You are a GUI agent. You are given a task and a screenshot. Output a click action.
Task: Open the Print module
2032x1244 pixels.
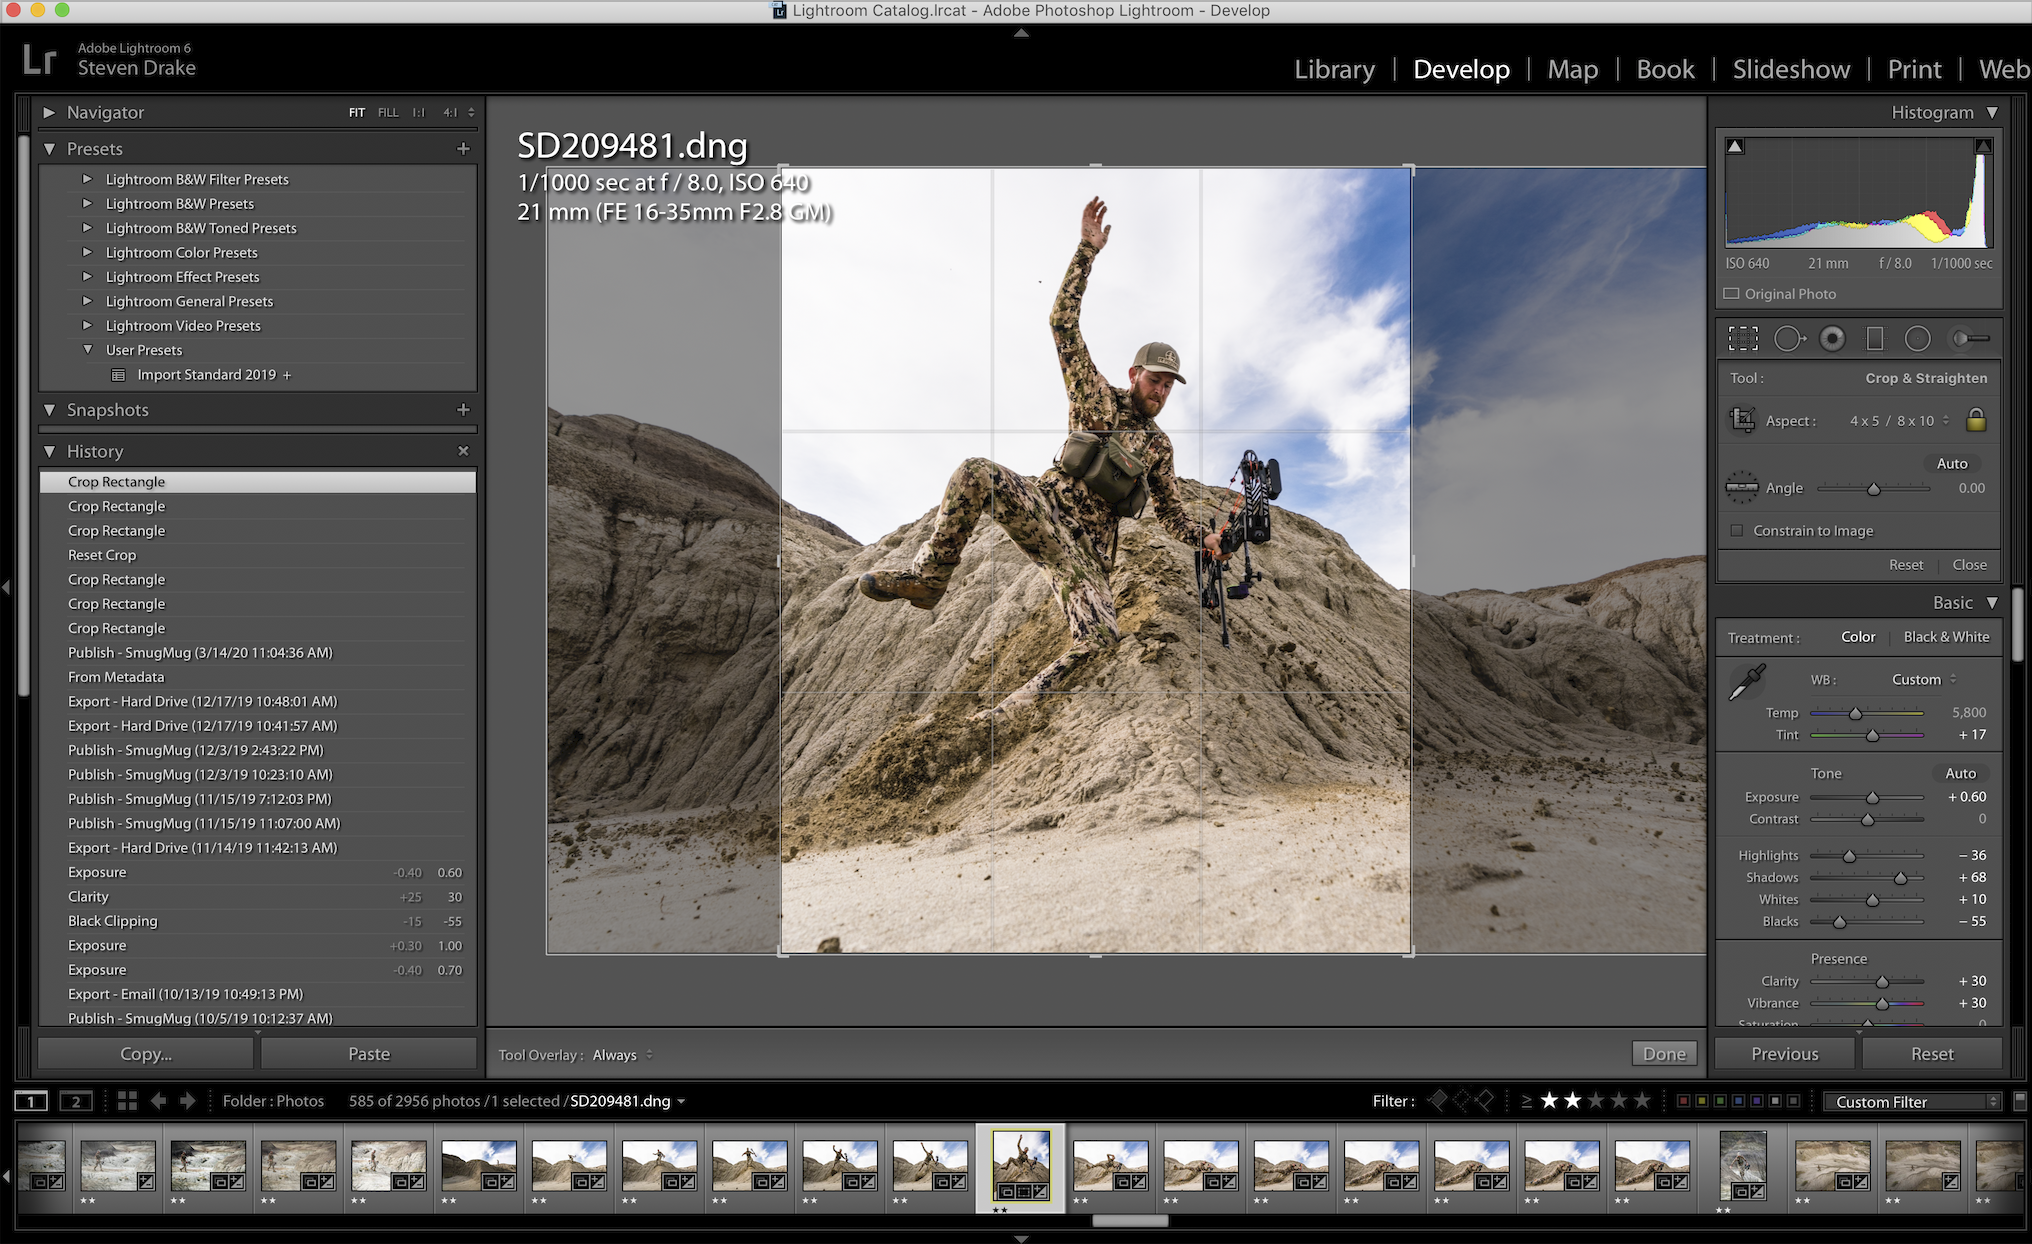tap(1914, 69)
